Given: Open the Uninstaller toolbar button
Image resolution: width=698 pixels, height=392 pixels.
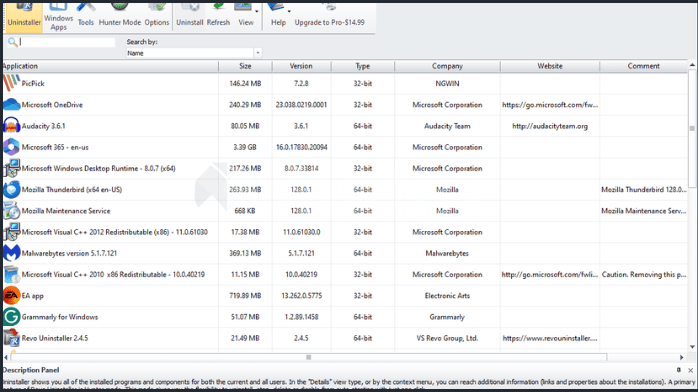Looking at the screenshot, I should pos(24,17).
